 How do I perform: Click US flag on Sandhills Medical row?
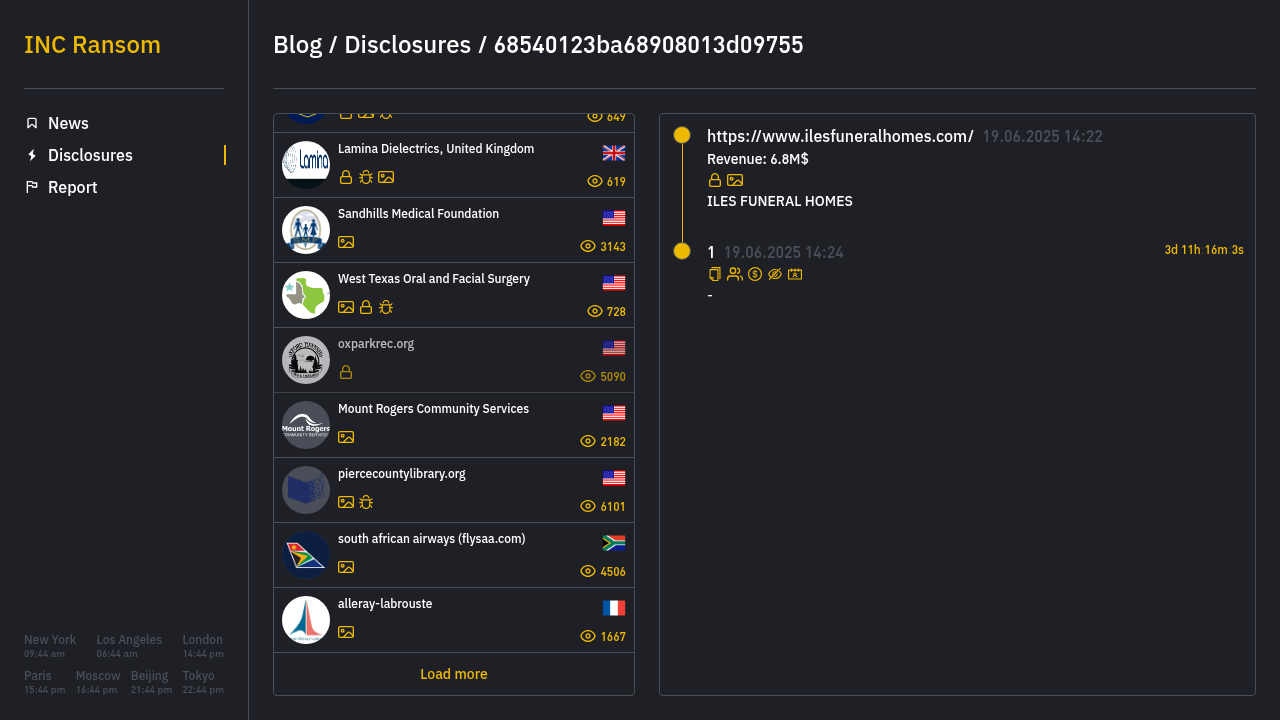click(x=614, y=218)
